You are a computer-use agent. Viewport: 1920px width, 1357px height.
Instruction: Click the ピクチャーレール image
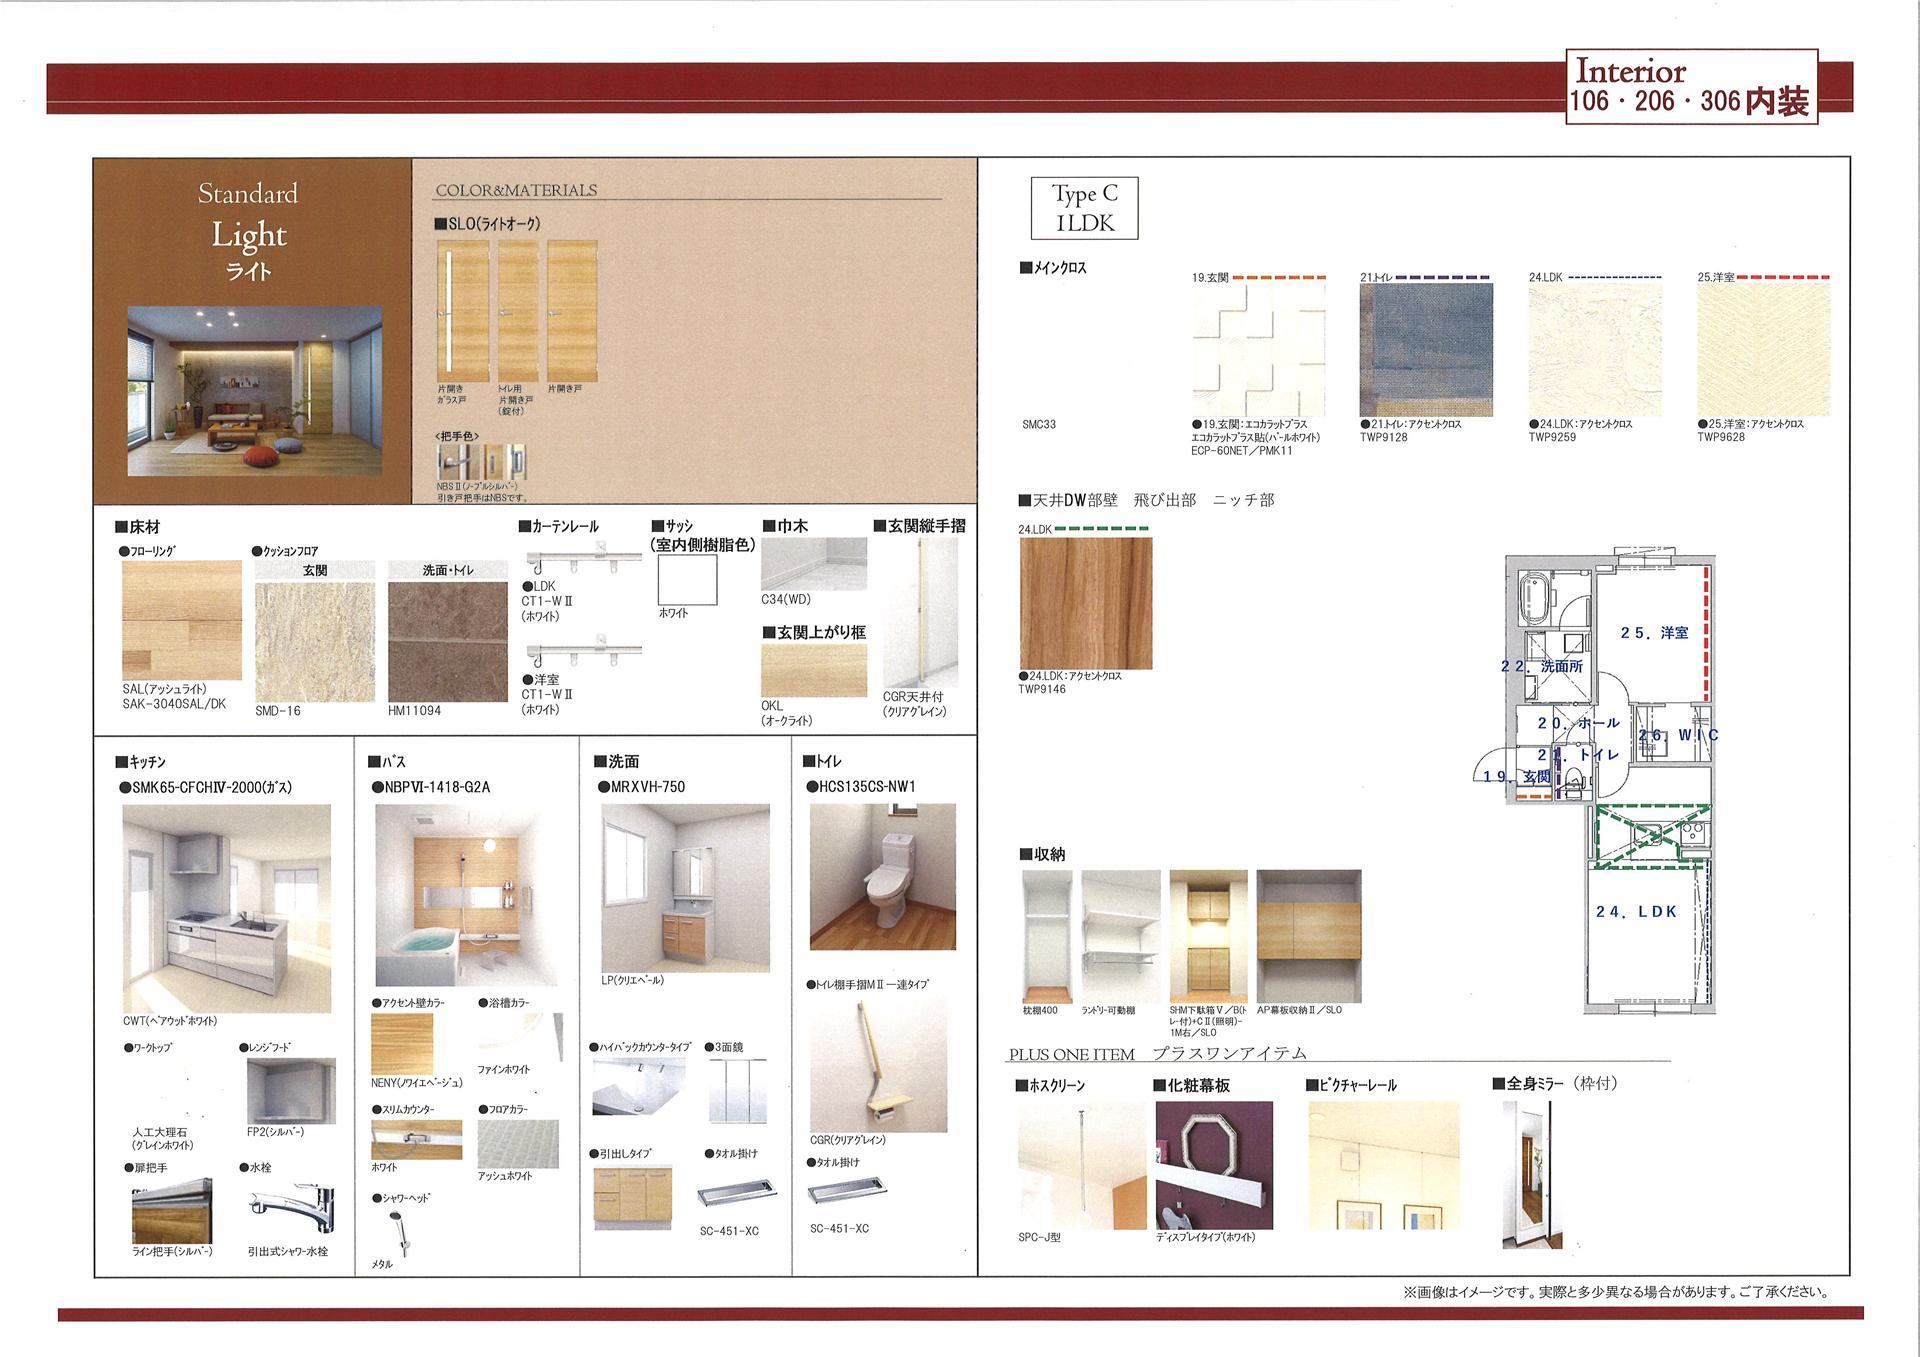1384,1165
